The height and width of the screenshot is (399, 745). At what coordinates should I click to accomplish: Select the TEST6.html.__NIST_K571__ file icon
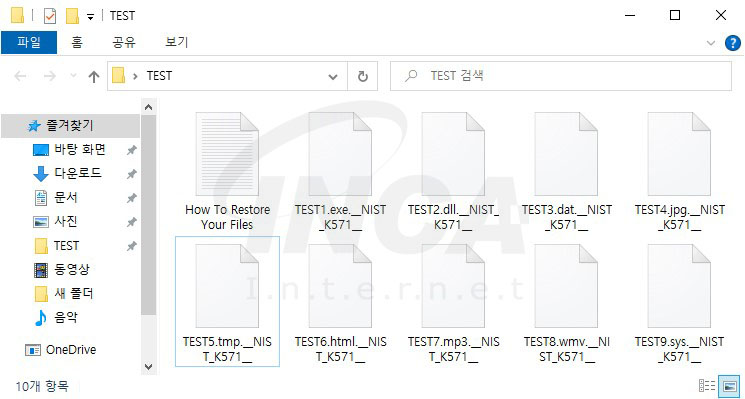pos(340,286)
